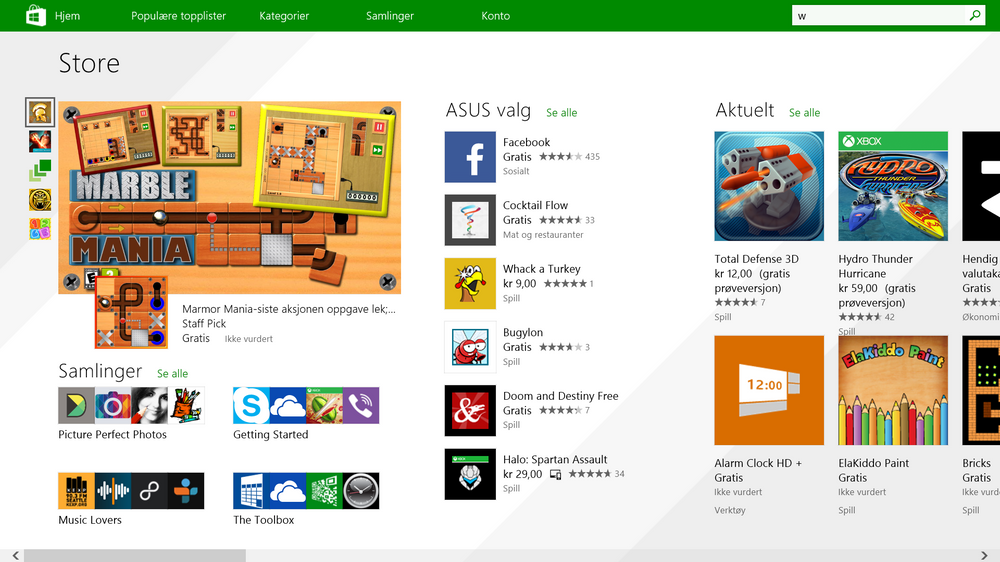The width and height of the screenshot is (1000, 562).
Task: Click the 'Total Defense 3D' title text
Action: (x=756, y=259)
